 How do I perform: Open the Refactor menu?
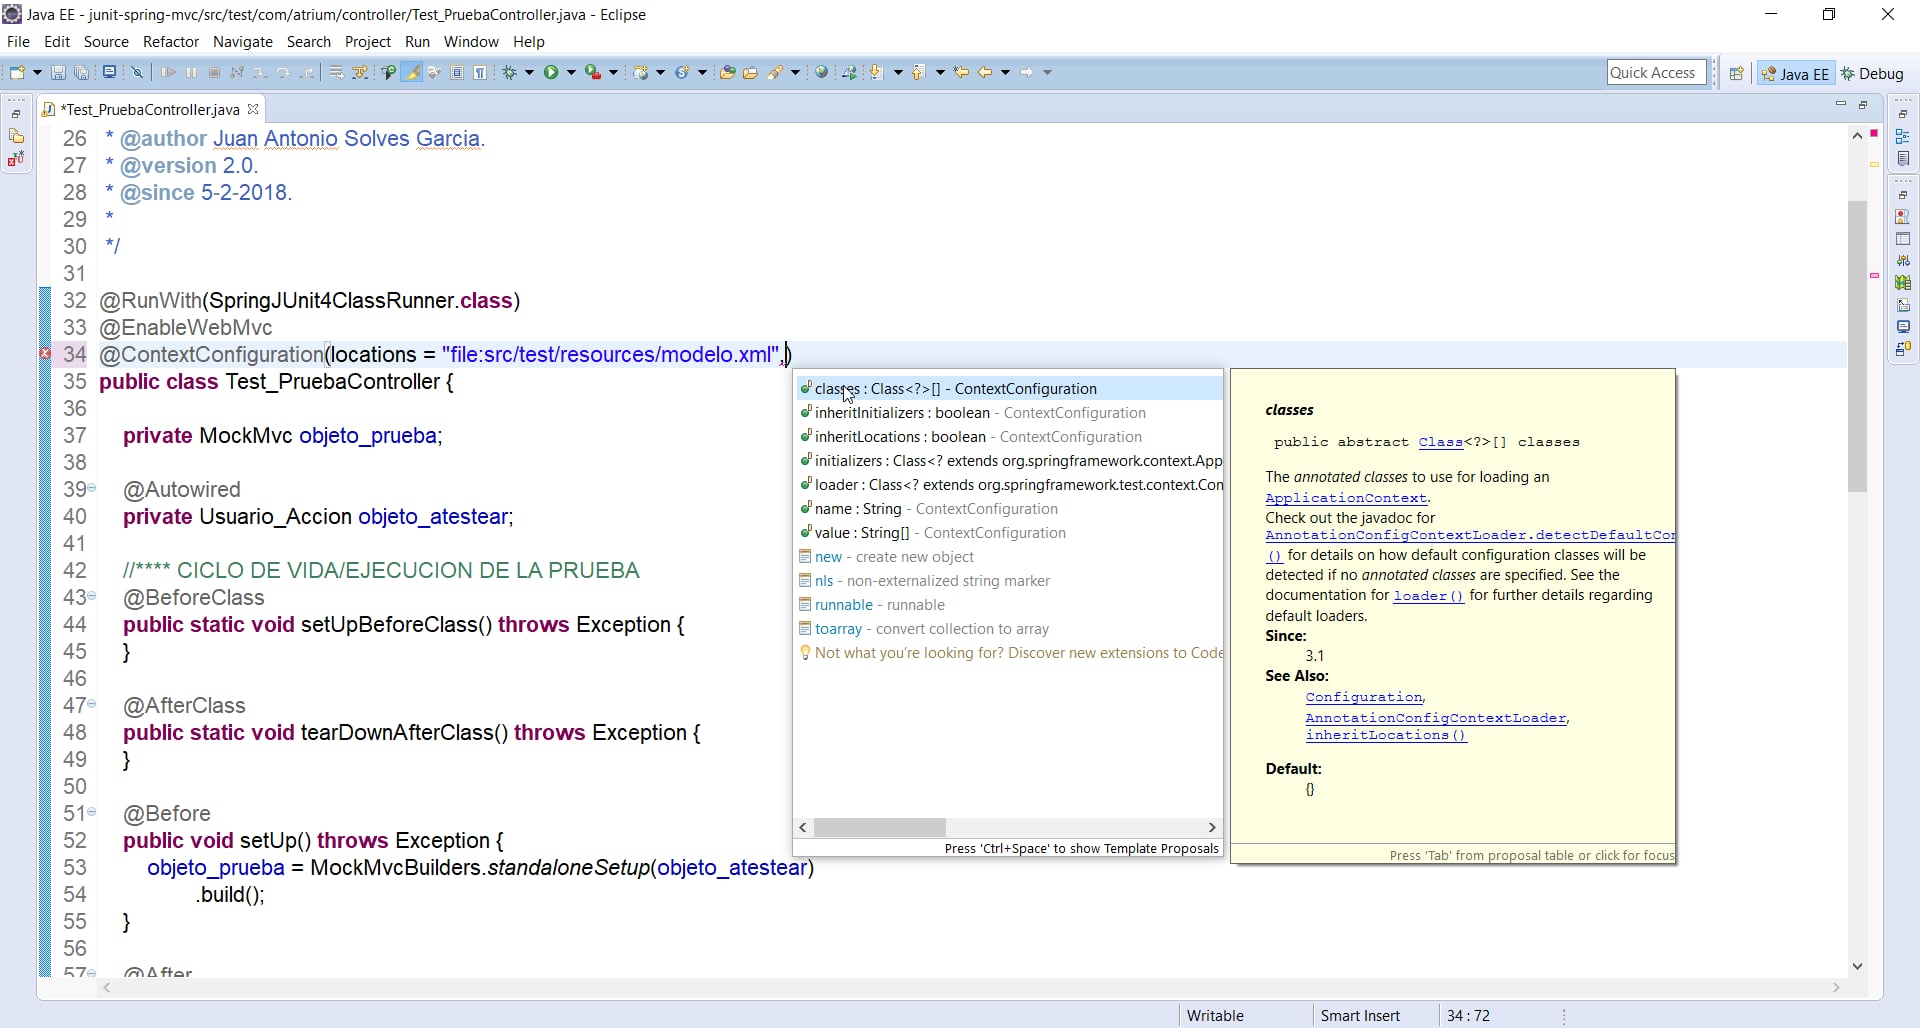(171, 42)
